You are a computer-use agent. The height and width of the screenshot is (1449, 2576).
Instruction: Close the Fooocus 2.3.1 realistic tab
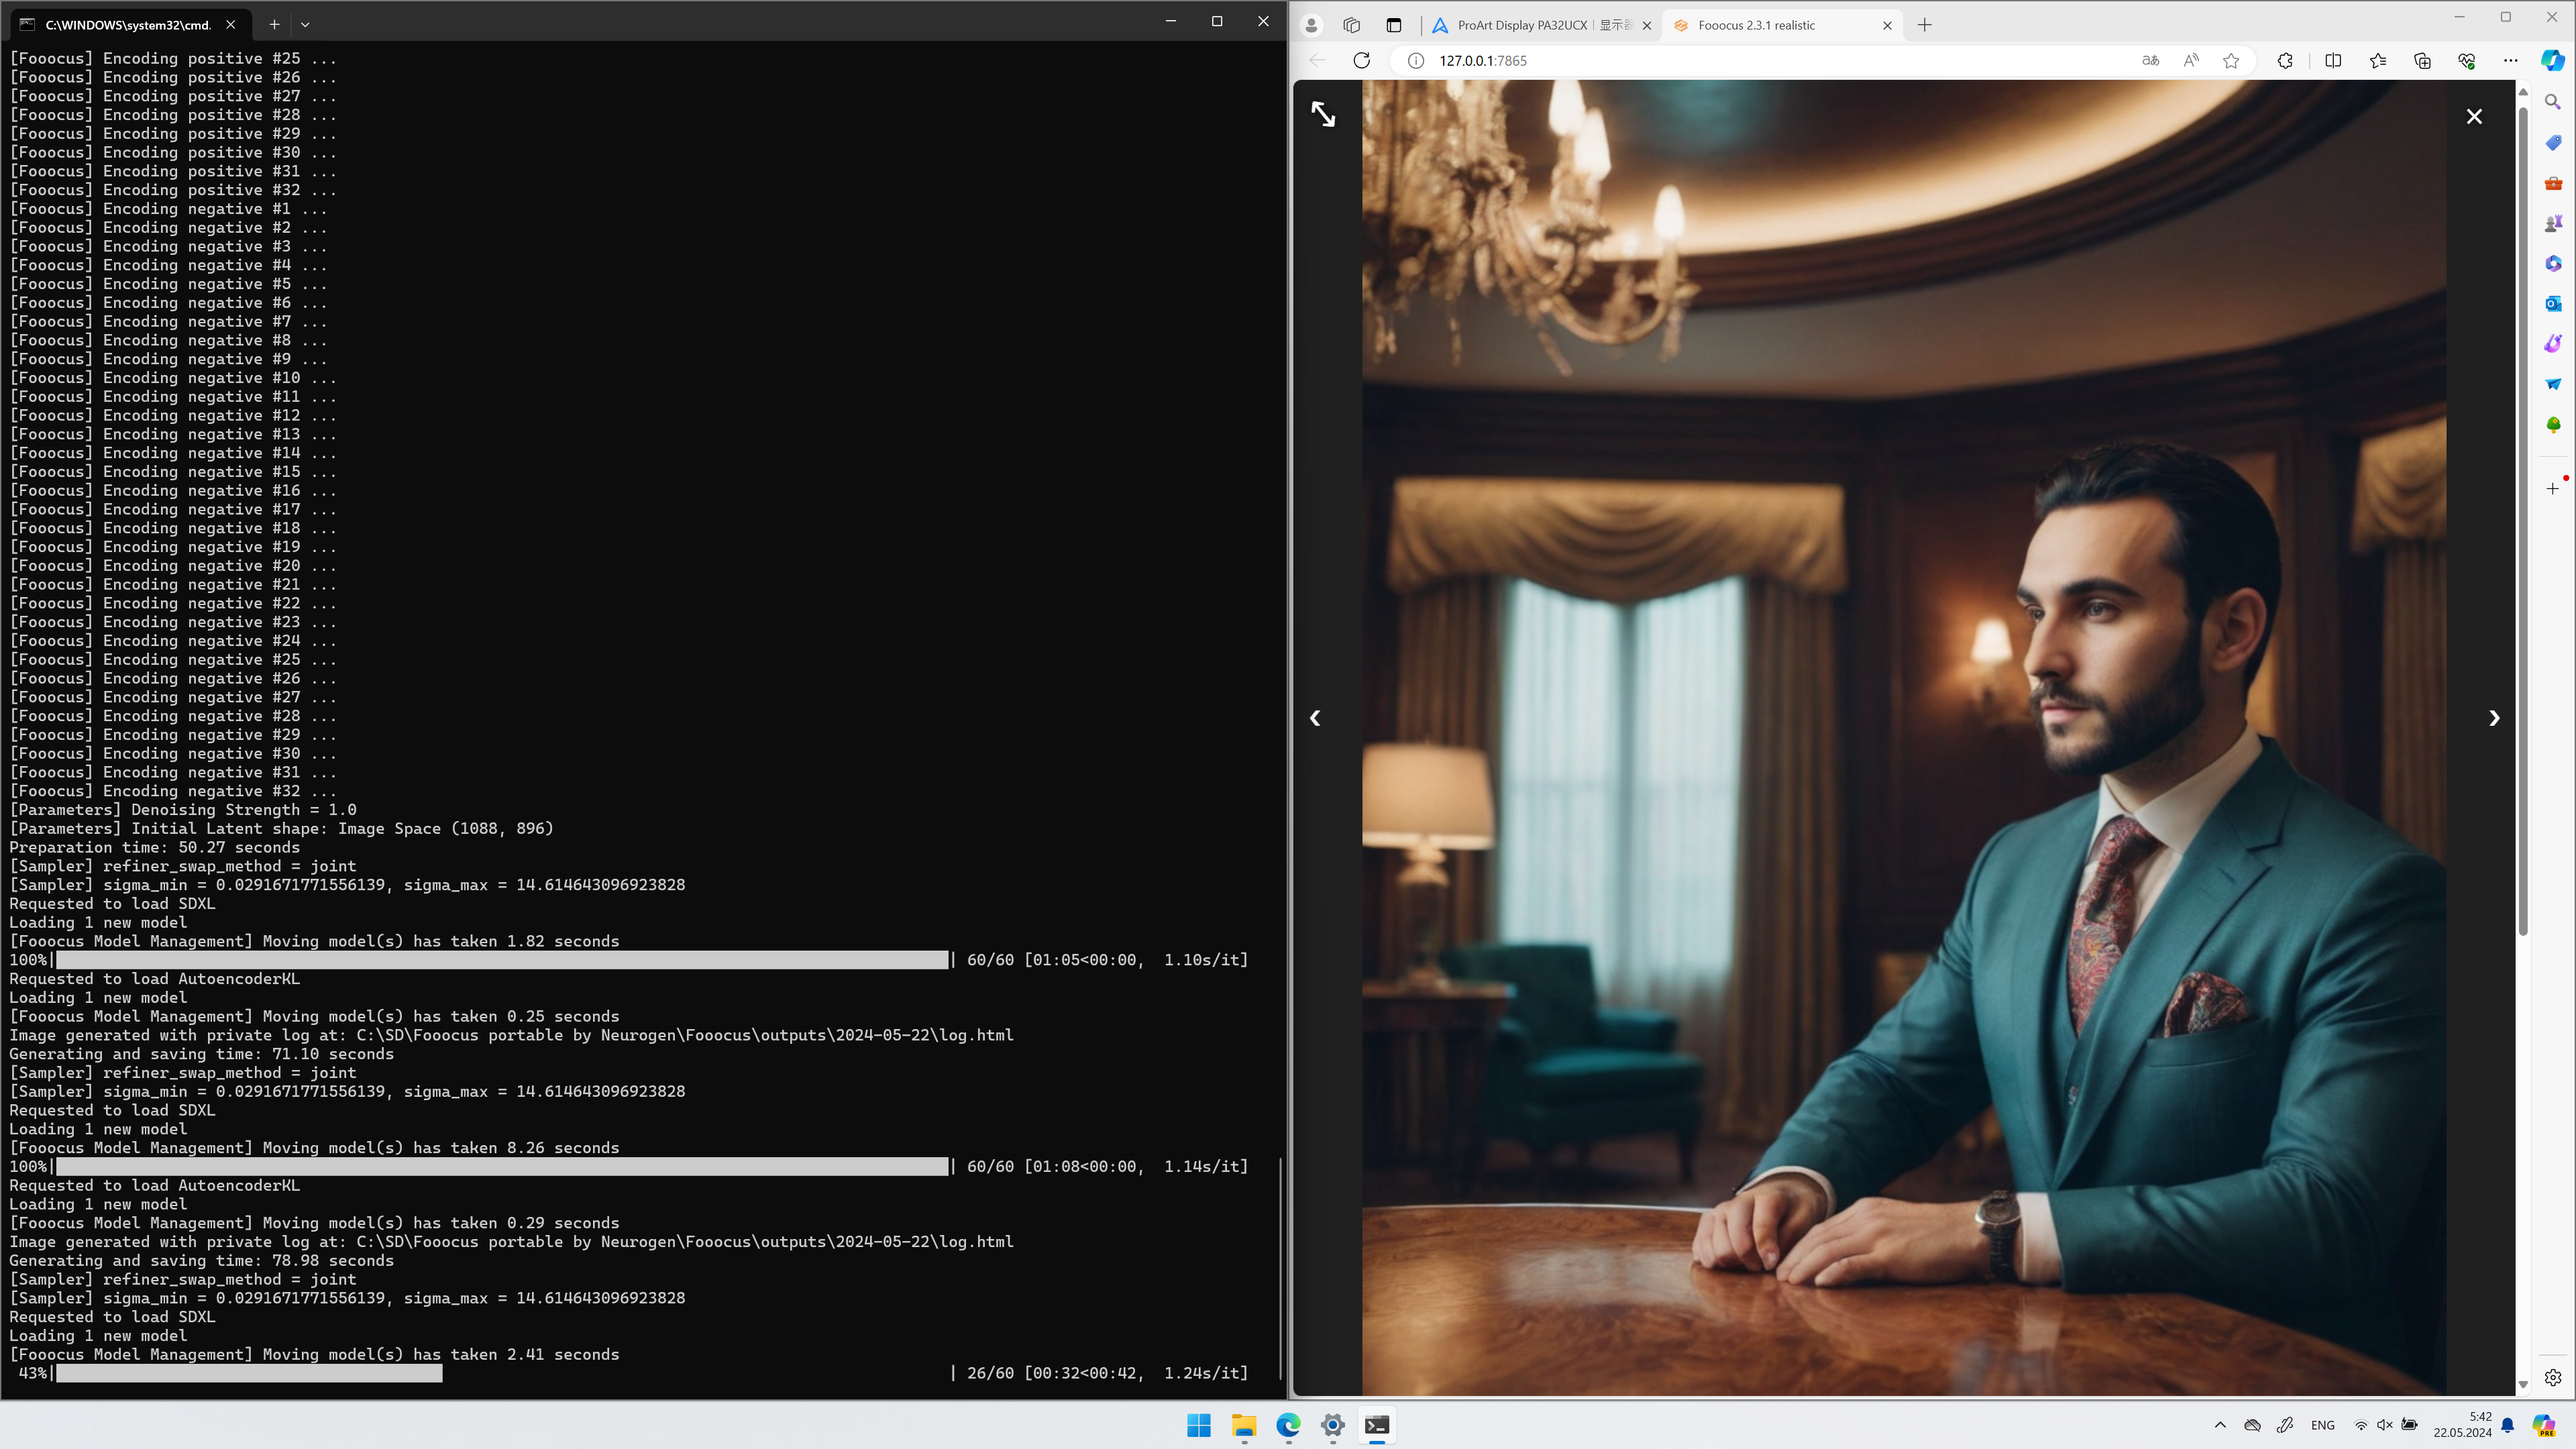[1887, 25]
